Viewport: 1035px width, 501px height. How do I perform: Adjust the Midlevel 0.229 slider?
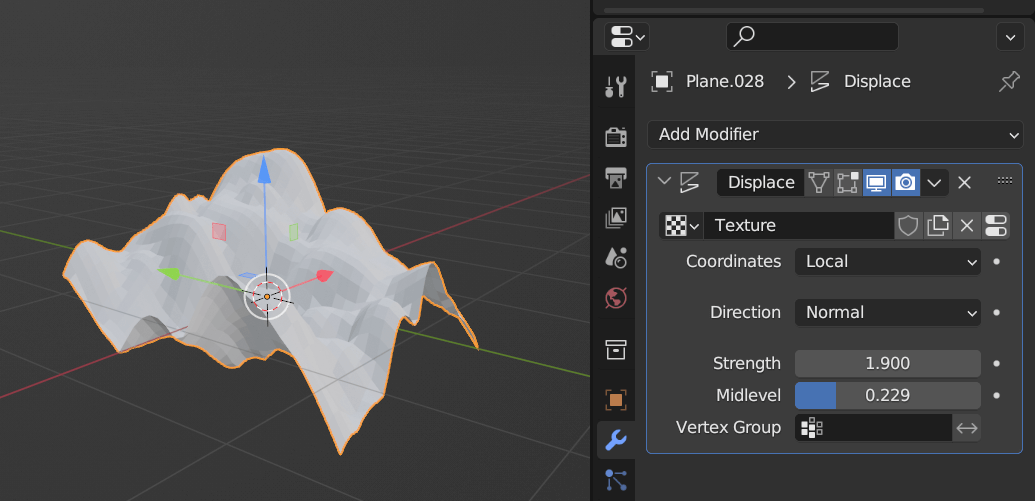[x=888, y=395]
